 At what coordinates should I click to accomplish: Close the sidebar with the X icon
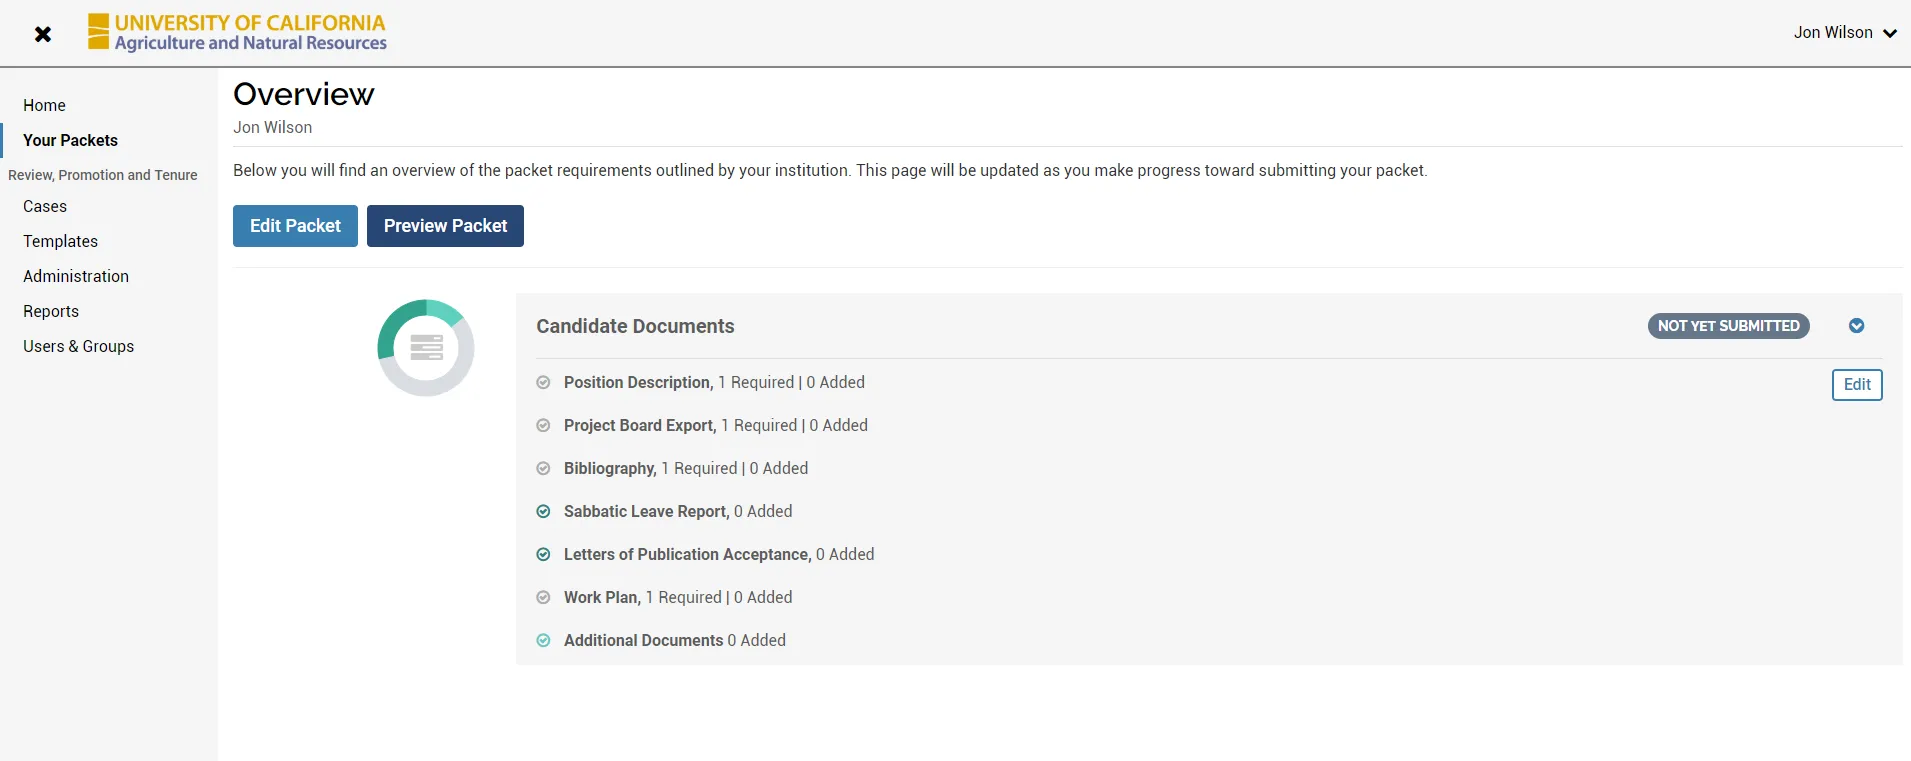tap(43, 34)
